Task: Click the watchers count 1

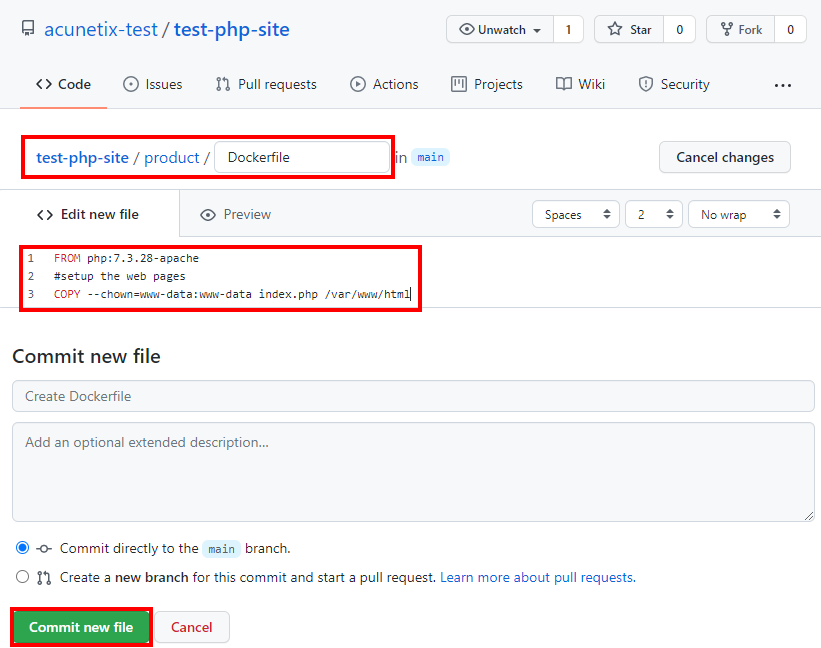Action: coord(568,29)
